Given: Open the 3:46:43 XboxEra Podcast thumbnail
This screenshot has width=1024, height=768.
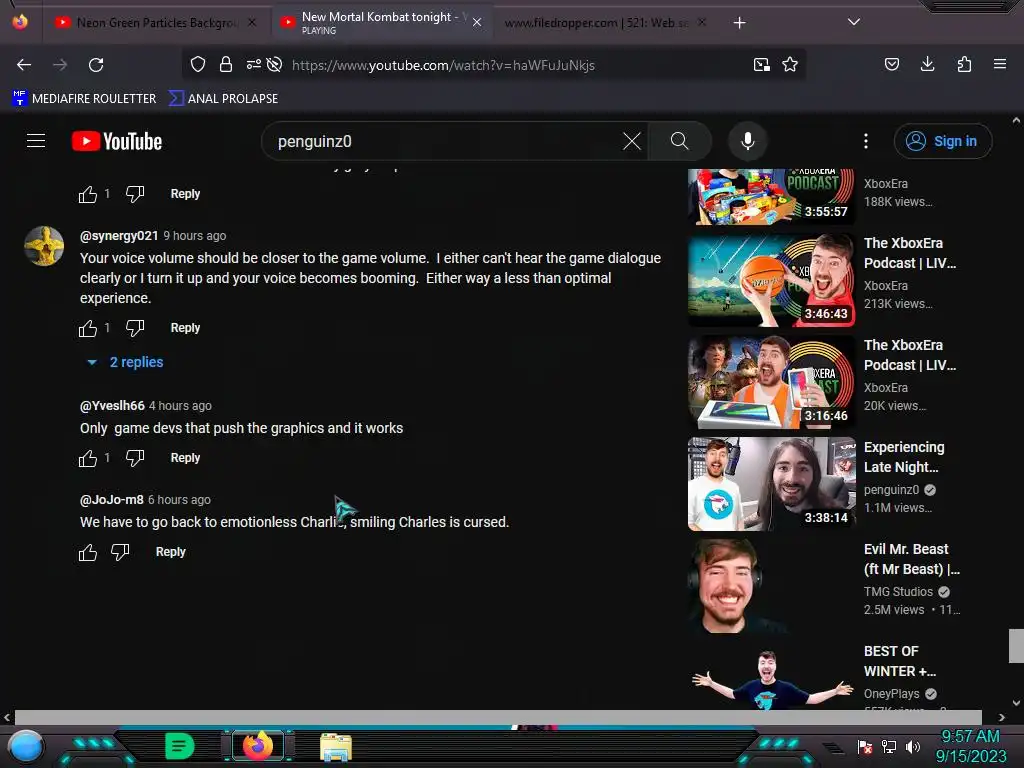Looking at the screenshot, I should tap(771, 280).
